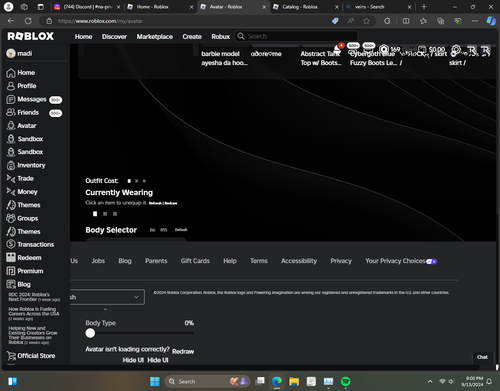The image size is (500, 391).
Task: Click Redraw next to Avatar isn't loading correctly
Action: pyautogui.click(x=183, y=351)
